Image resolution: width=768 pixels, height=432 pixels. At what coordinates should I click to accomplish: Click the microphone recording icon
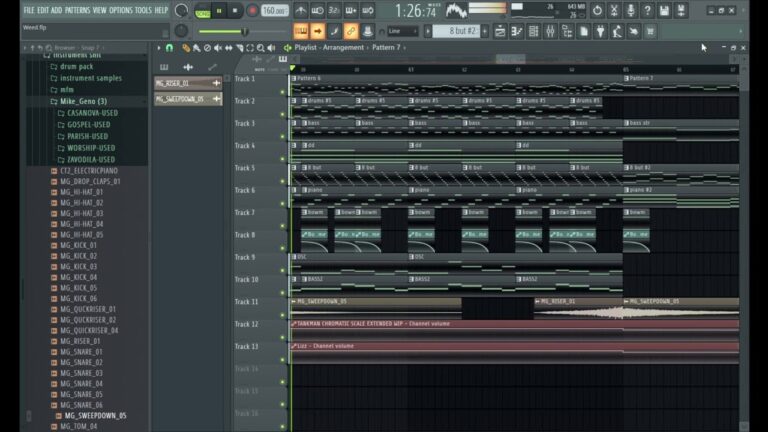tap(630, 10)
